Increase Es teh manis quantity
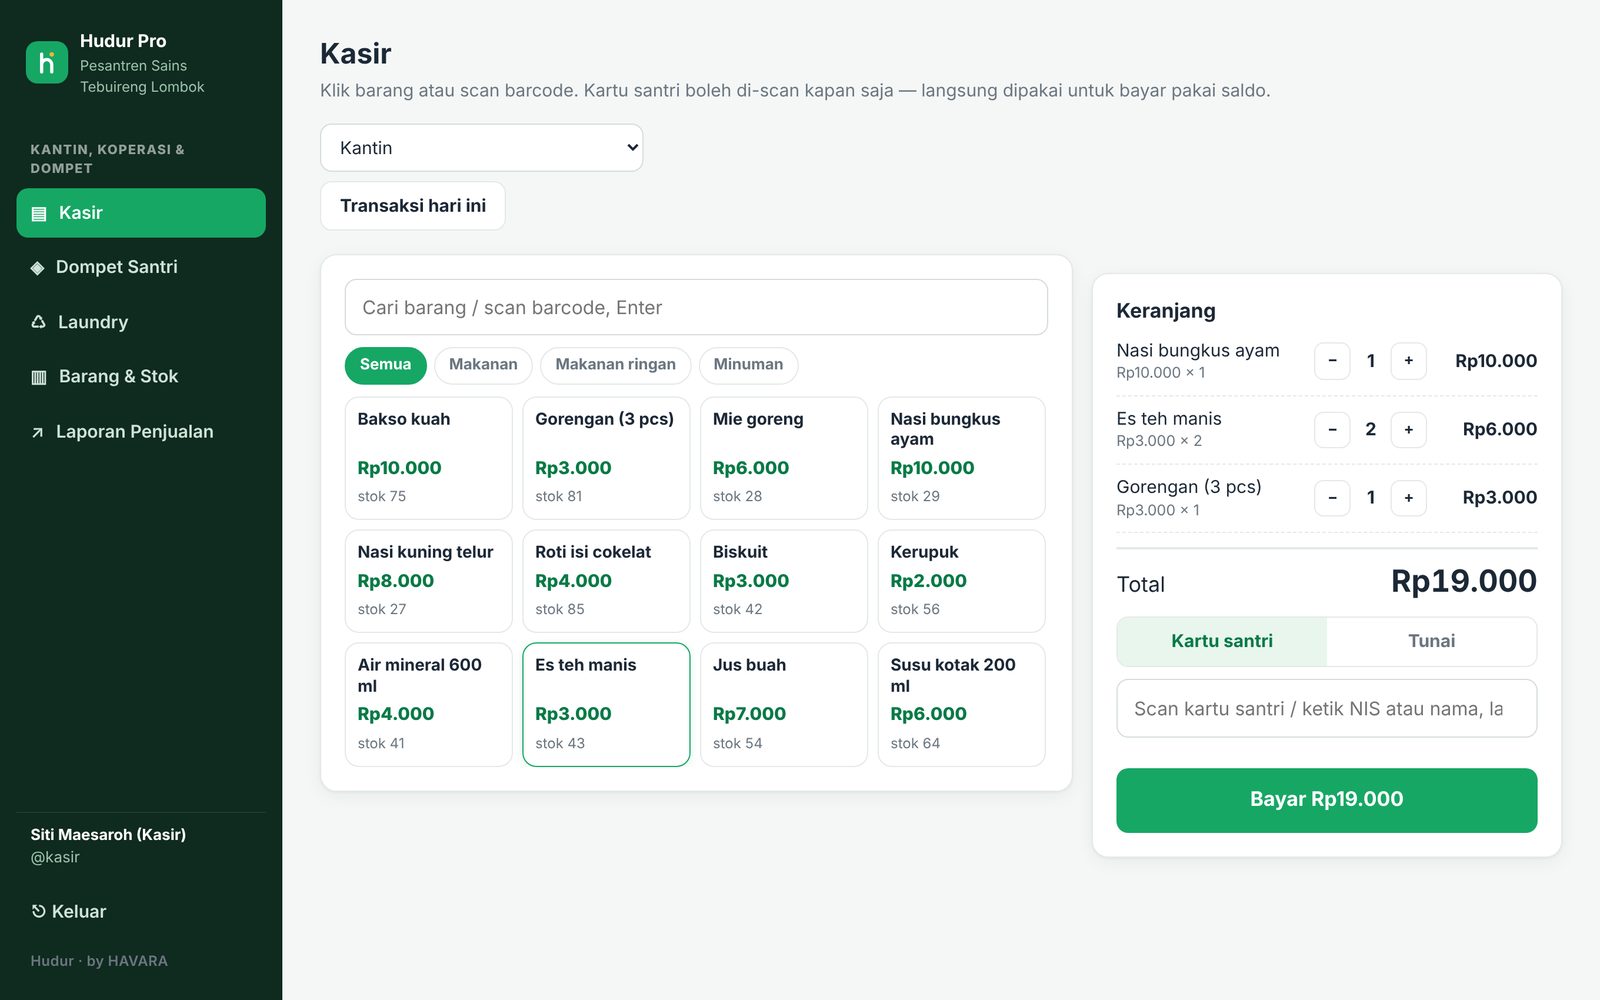Screen dimensions: 1600x1000 click(1408, 430)
